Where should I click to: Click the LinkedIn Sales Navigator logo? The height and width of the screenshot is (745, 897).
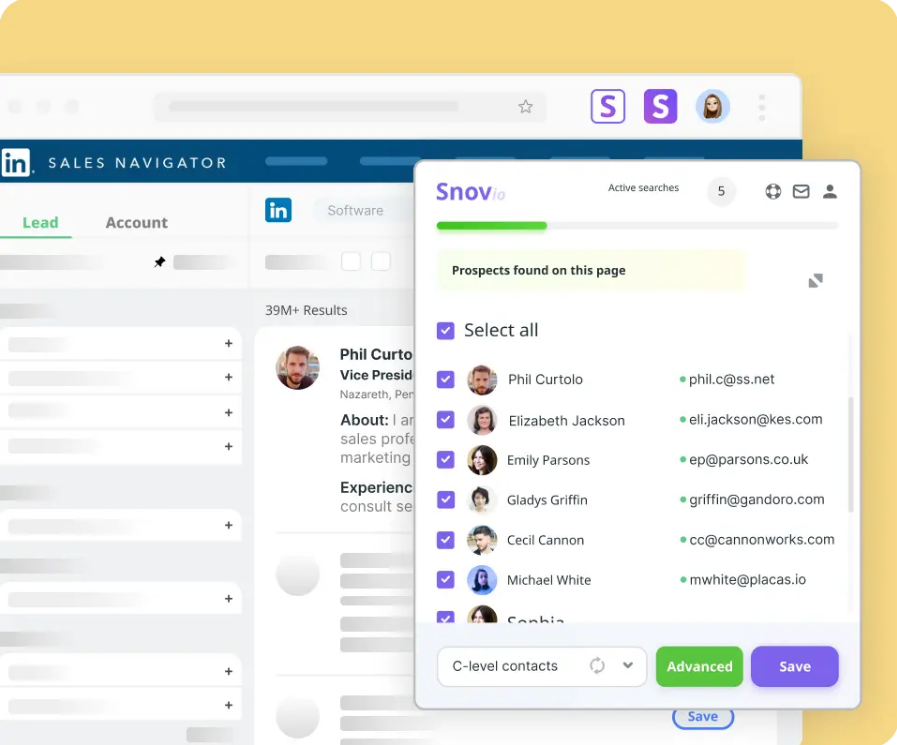coord(15,163)
